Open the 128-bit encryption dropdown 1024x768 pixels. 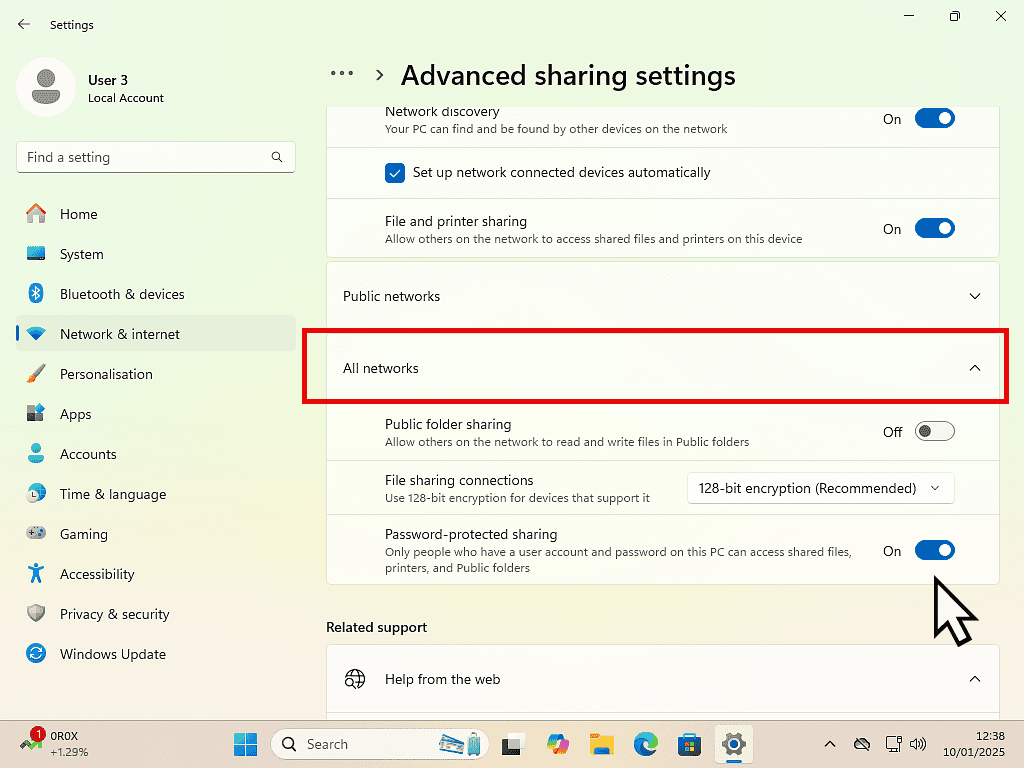coord(820,488)
